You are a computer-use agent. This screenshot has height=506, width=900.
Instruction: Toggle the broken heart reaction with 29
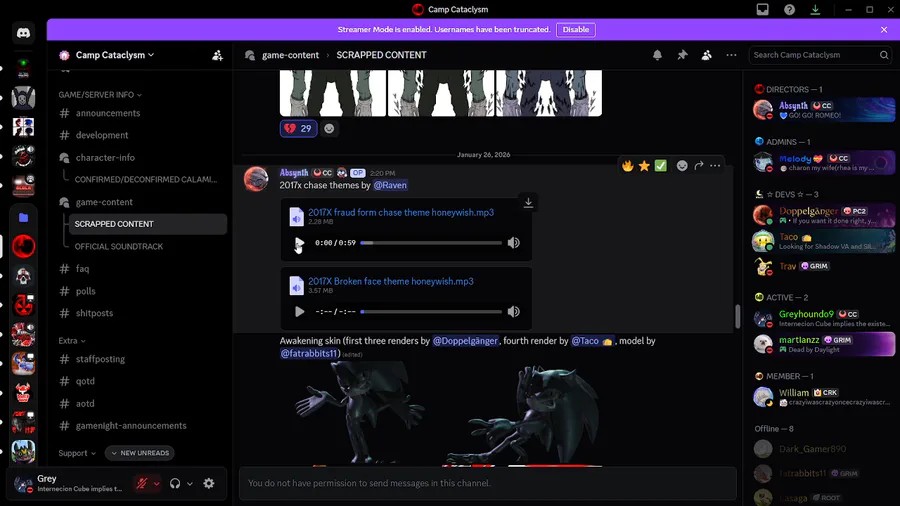298,129
